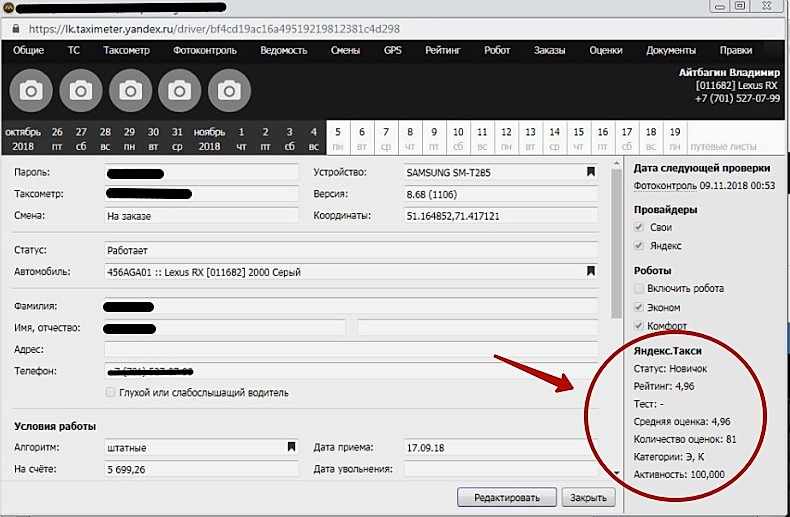790x517 pixels.
Task: Open the first camera photo placeholder
Action: (x=31, y=91)
